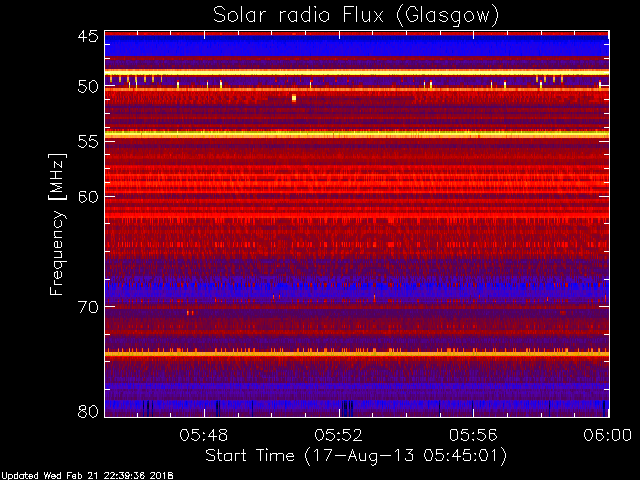Screen dimensions: 640x480
Task: Click the time tick label '05:52'
Action: click(x=338, y=435)
